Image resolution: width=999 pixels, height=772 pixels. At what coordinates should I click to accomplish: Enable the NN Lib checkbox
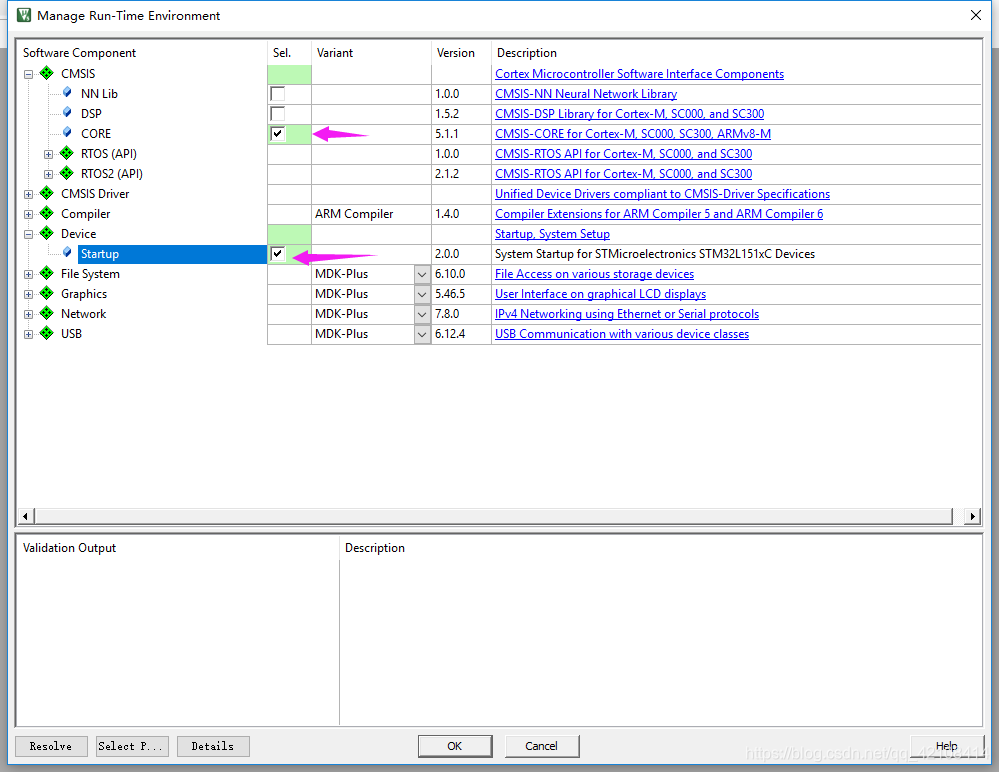click(278, 94)
